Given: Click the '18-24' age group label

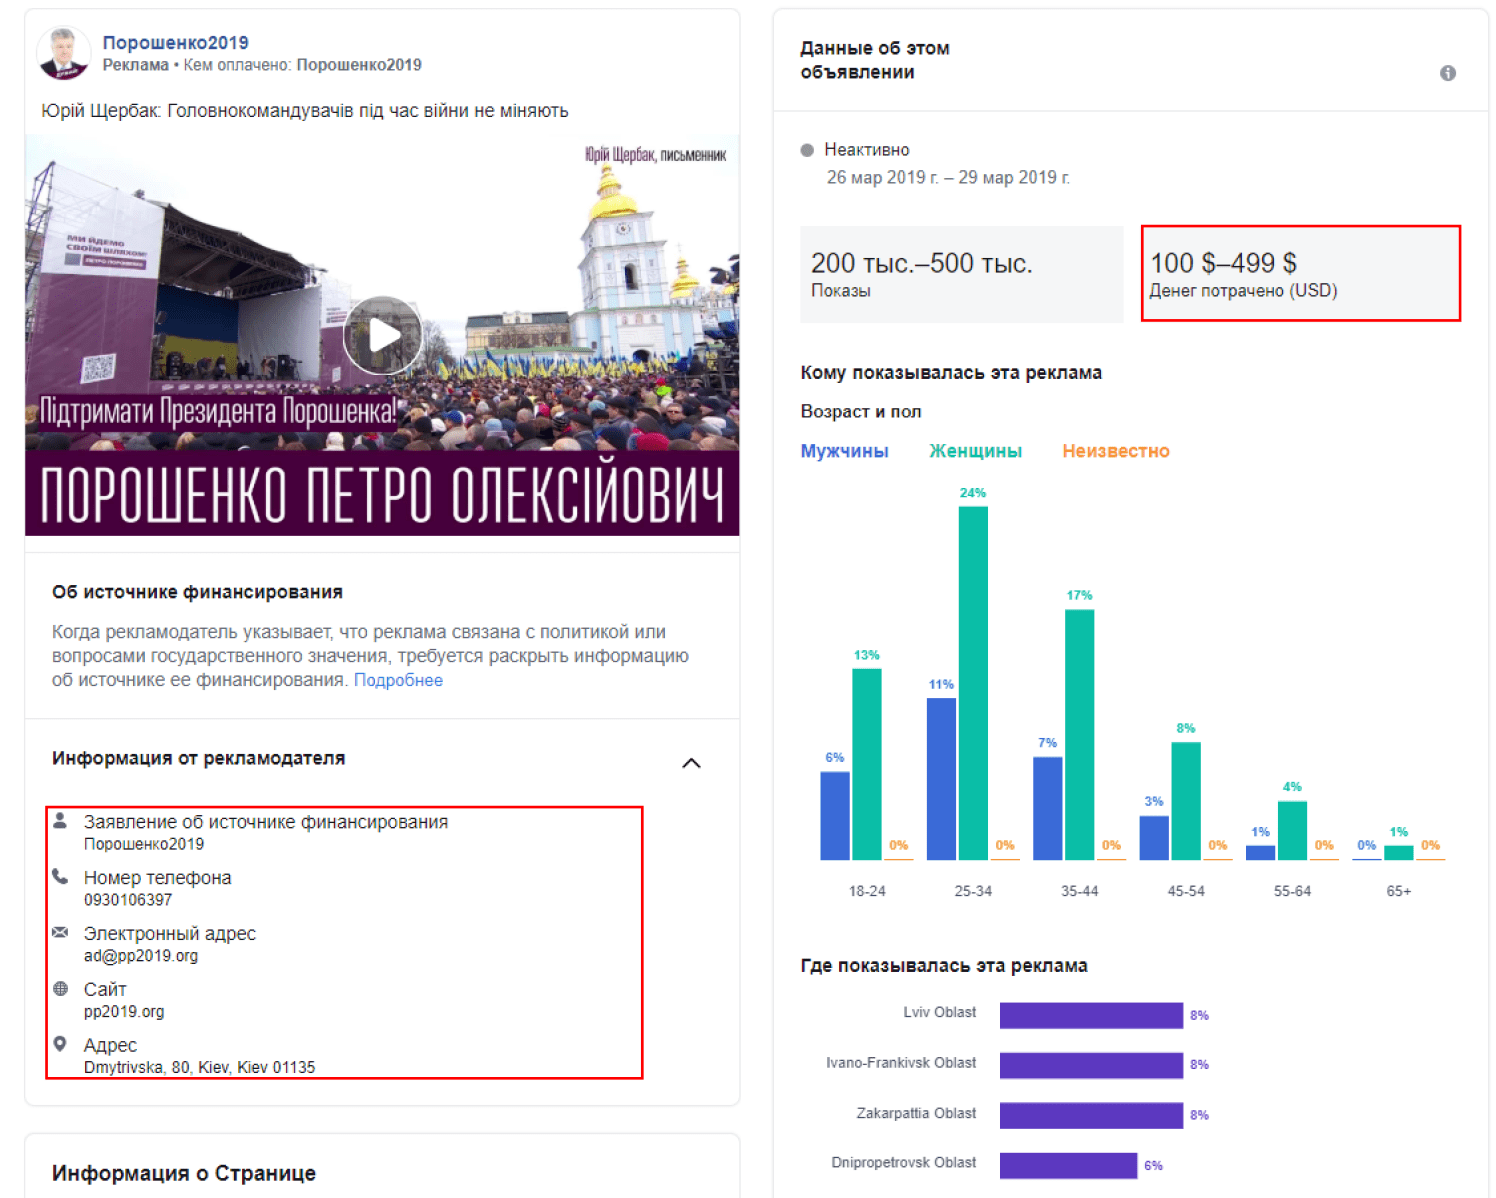Looking at the screenshot, I should coord(867,891).
